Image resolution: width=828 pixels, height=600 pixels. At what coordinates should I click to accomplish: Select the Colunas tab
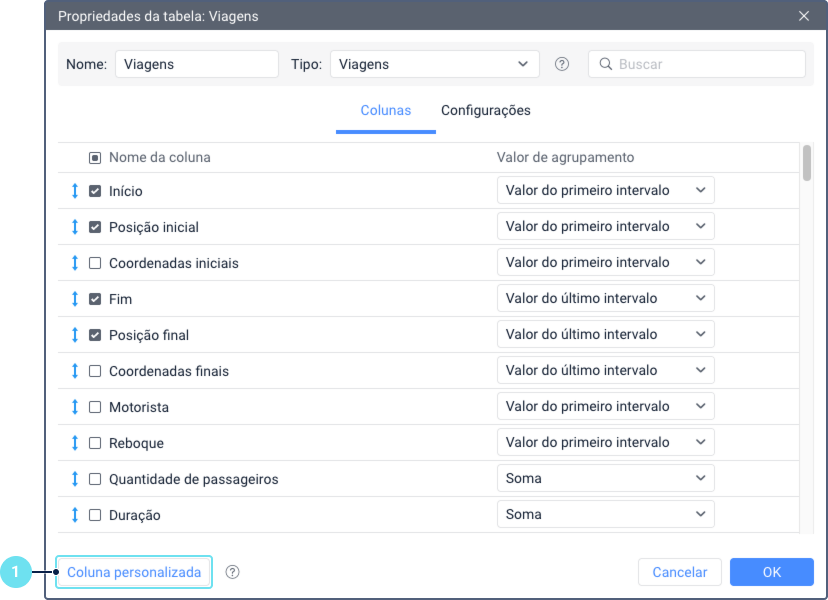[385, 110]
